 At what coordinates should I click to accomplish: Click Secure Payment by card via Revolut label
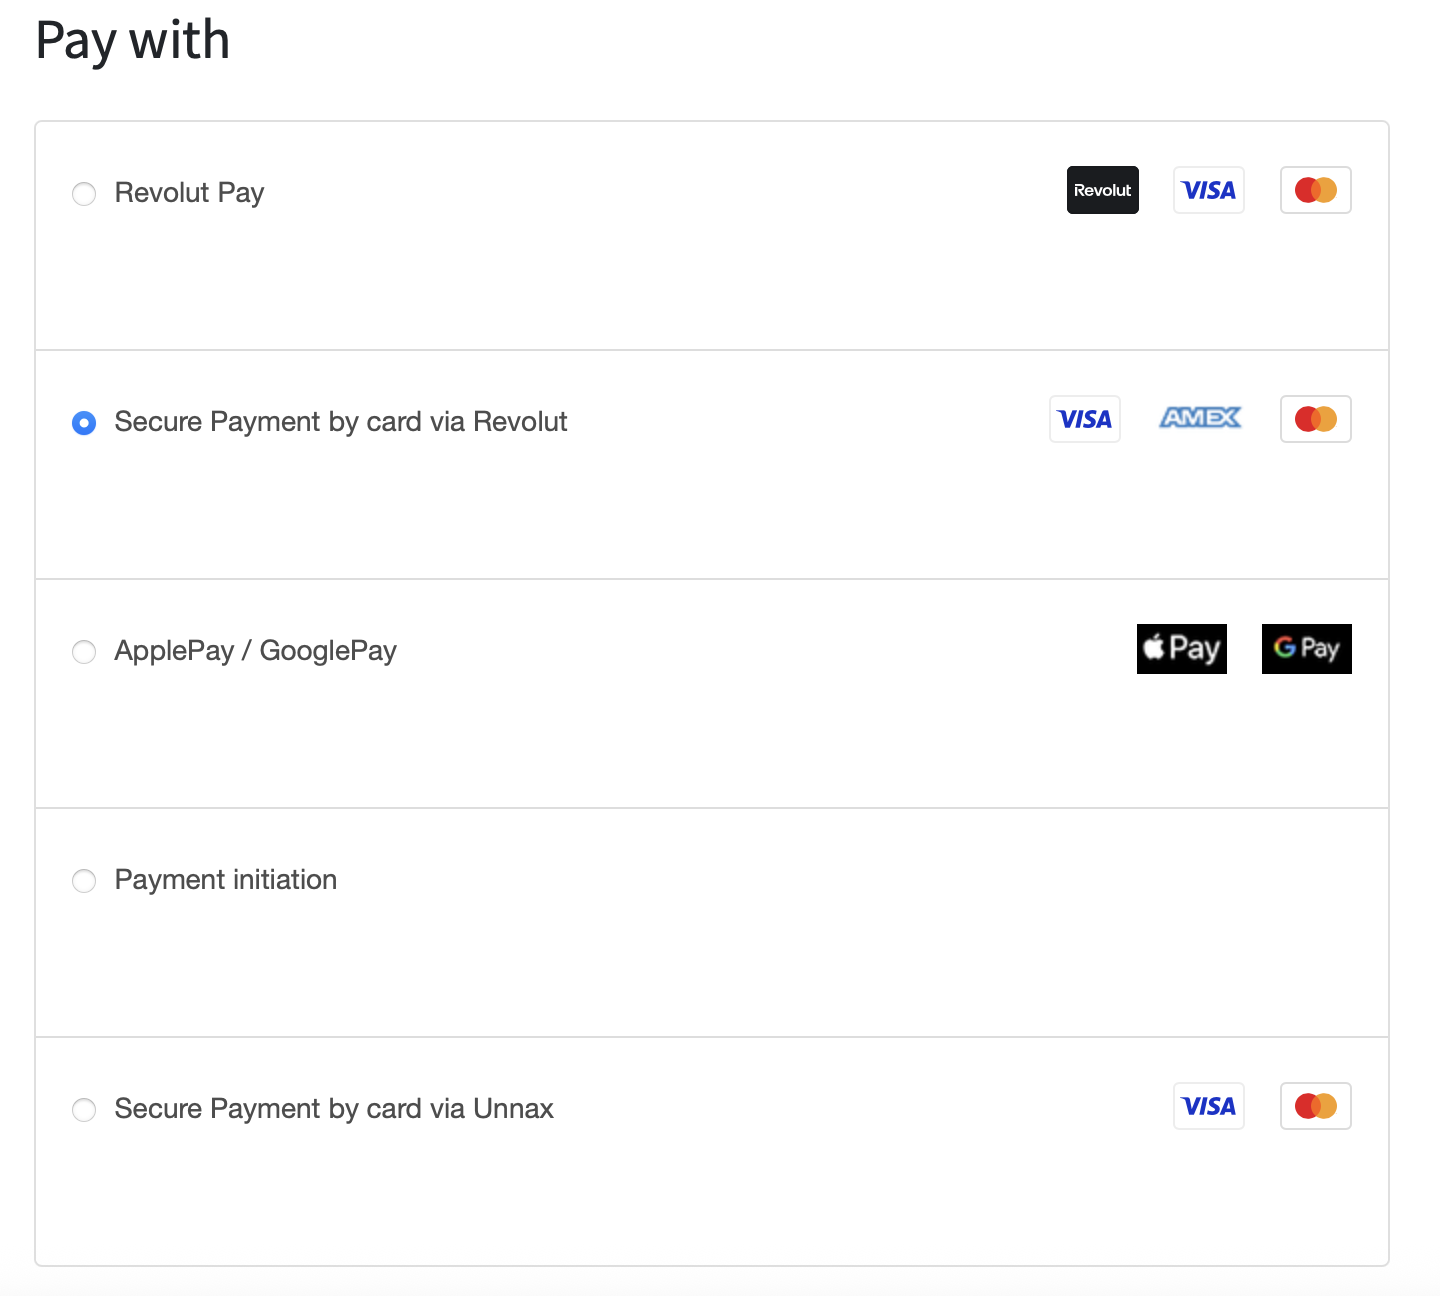[340, 422]
